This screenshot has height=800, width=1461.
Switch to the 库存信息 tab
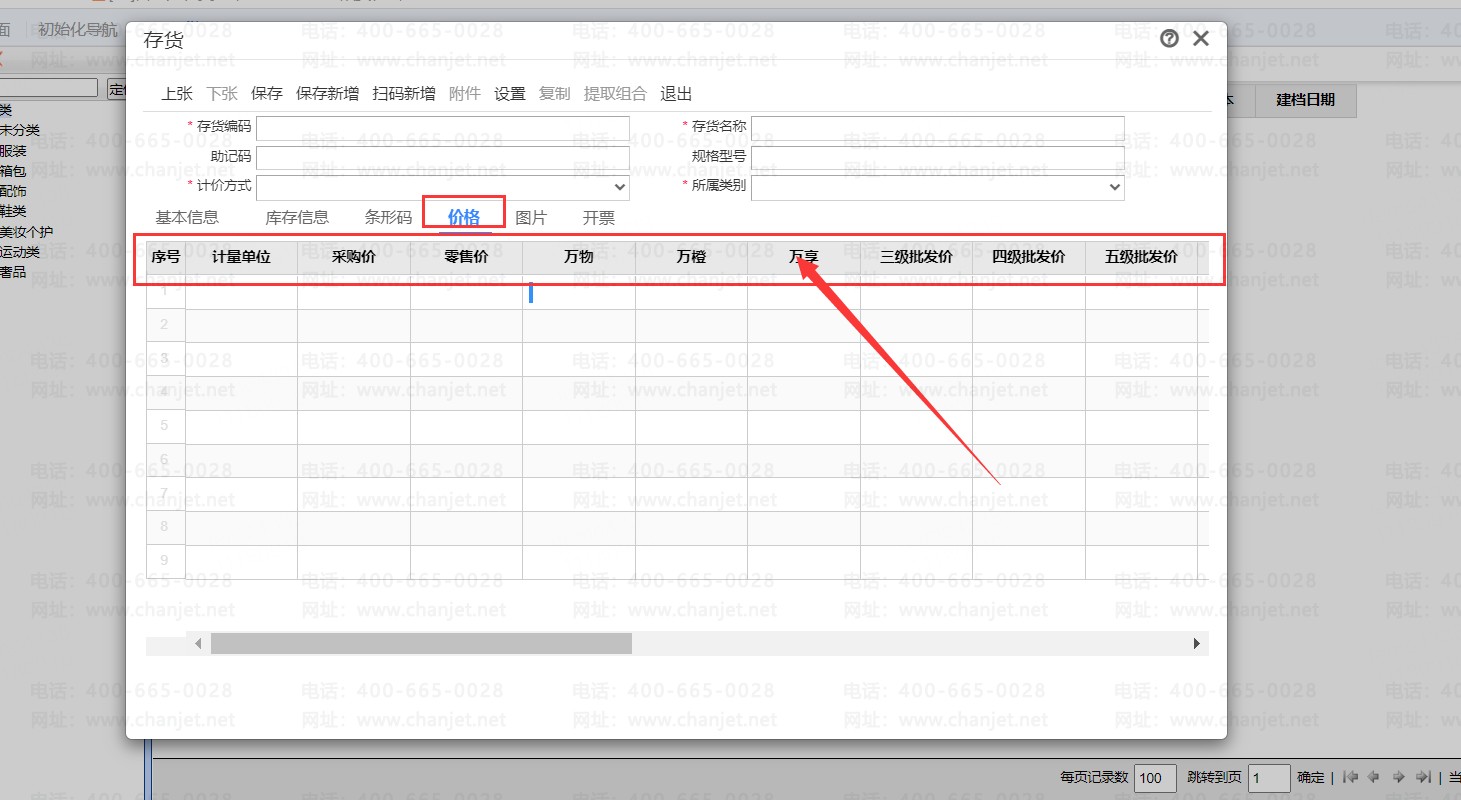tap(297, 217)
